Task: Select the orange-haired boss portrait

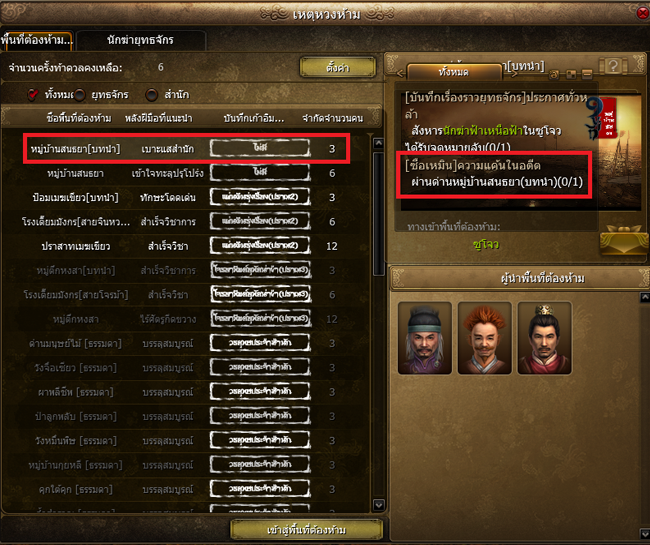Action: coord(485,338)
